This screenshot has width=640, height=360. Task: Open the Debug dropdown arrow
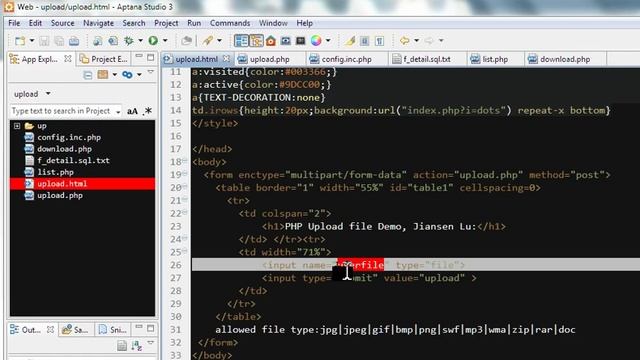[140, 40]
